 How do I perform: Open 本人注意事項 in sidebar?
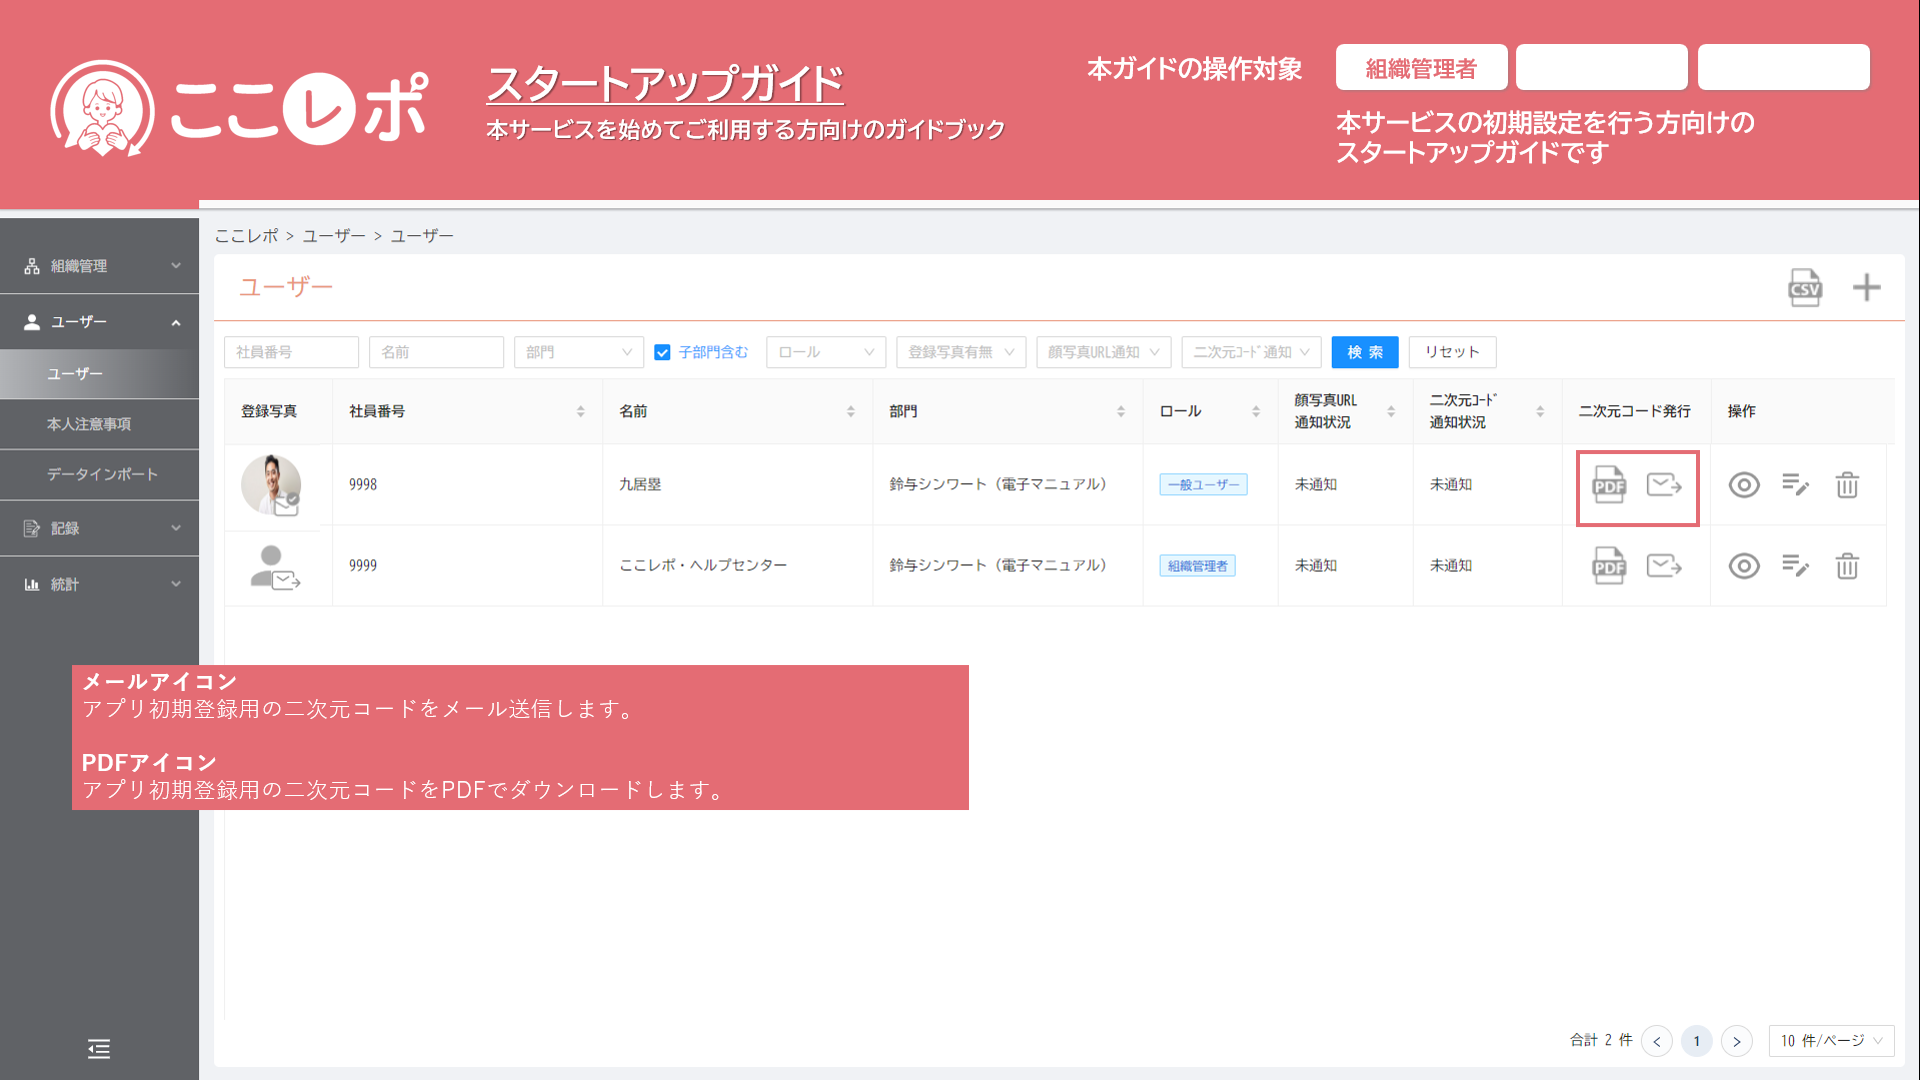[x=89, y=424]
